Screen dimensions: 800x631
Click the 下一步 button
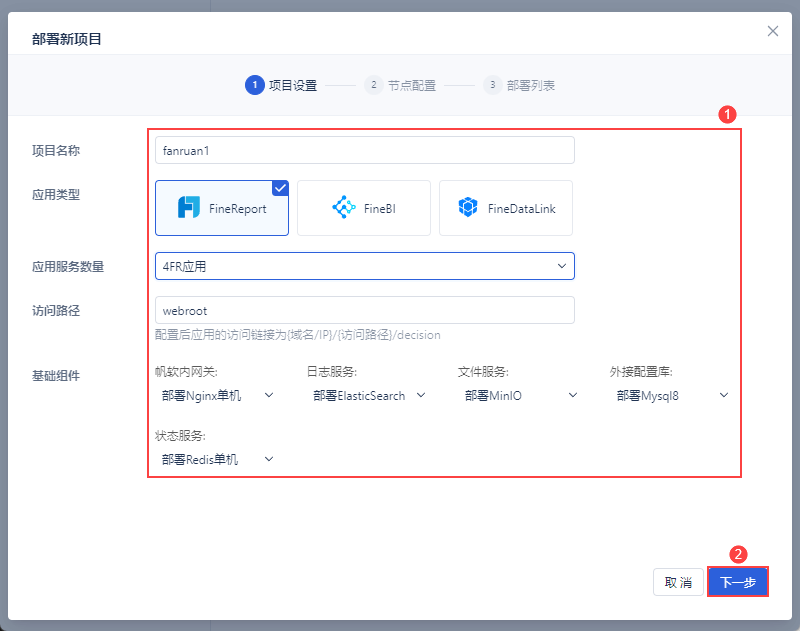[x=738, y=582]
